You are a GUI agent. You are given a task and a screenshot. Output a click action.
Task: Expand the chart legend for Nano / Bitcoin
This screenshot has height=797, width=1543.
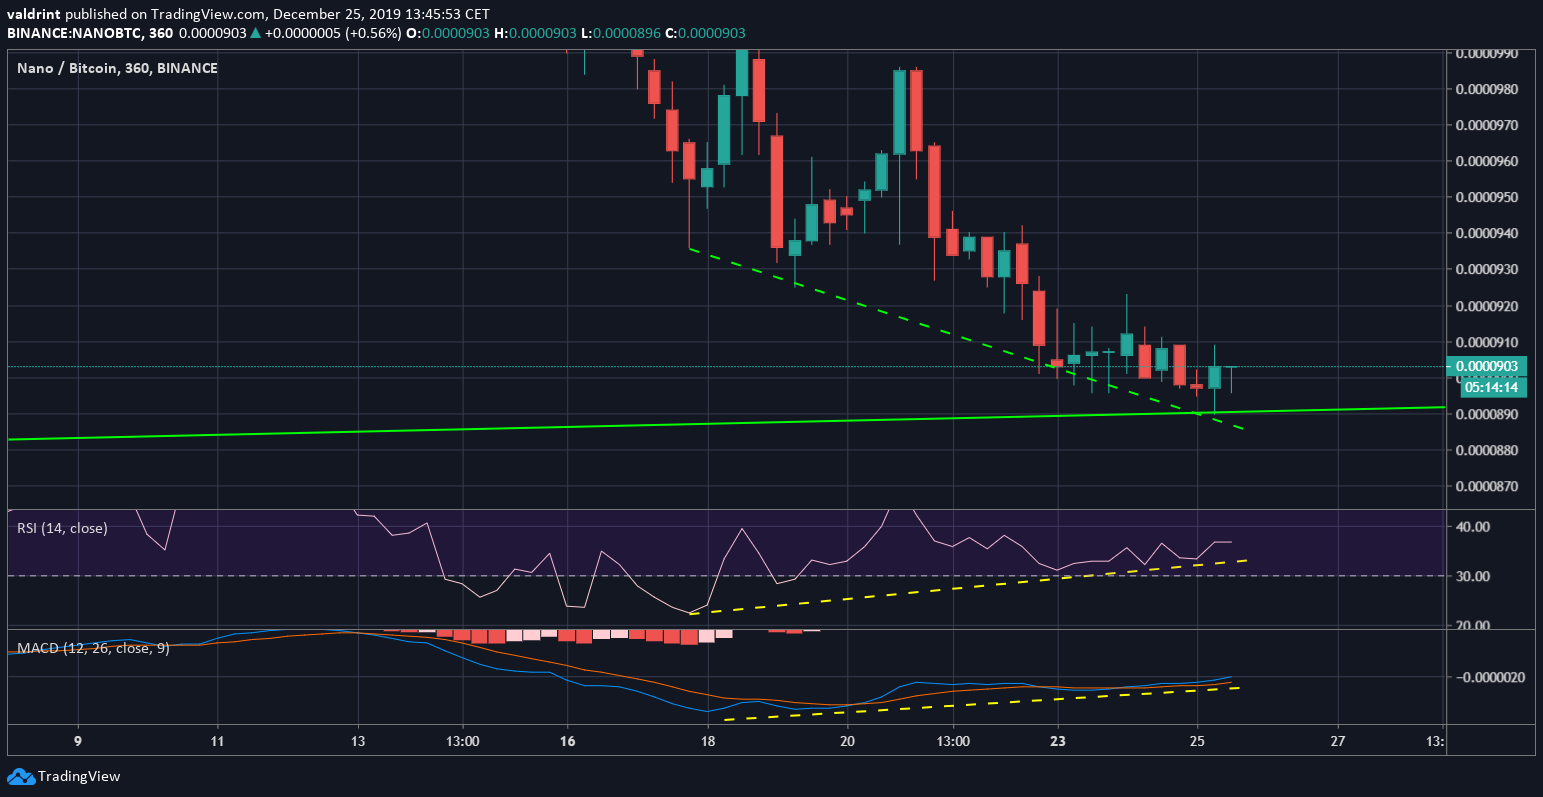pos(116,68)
